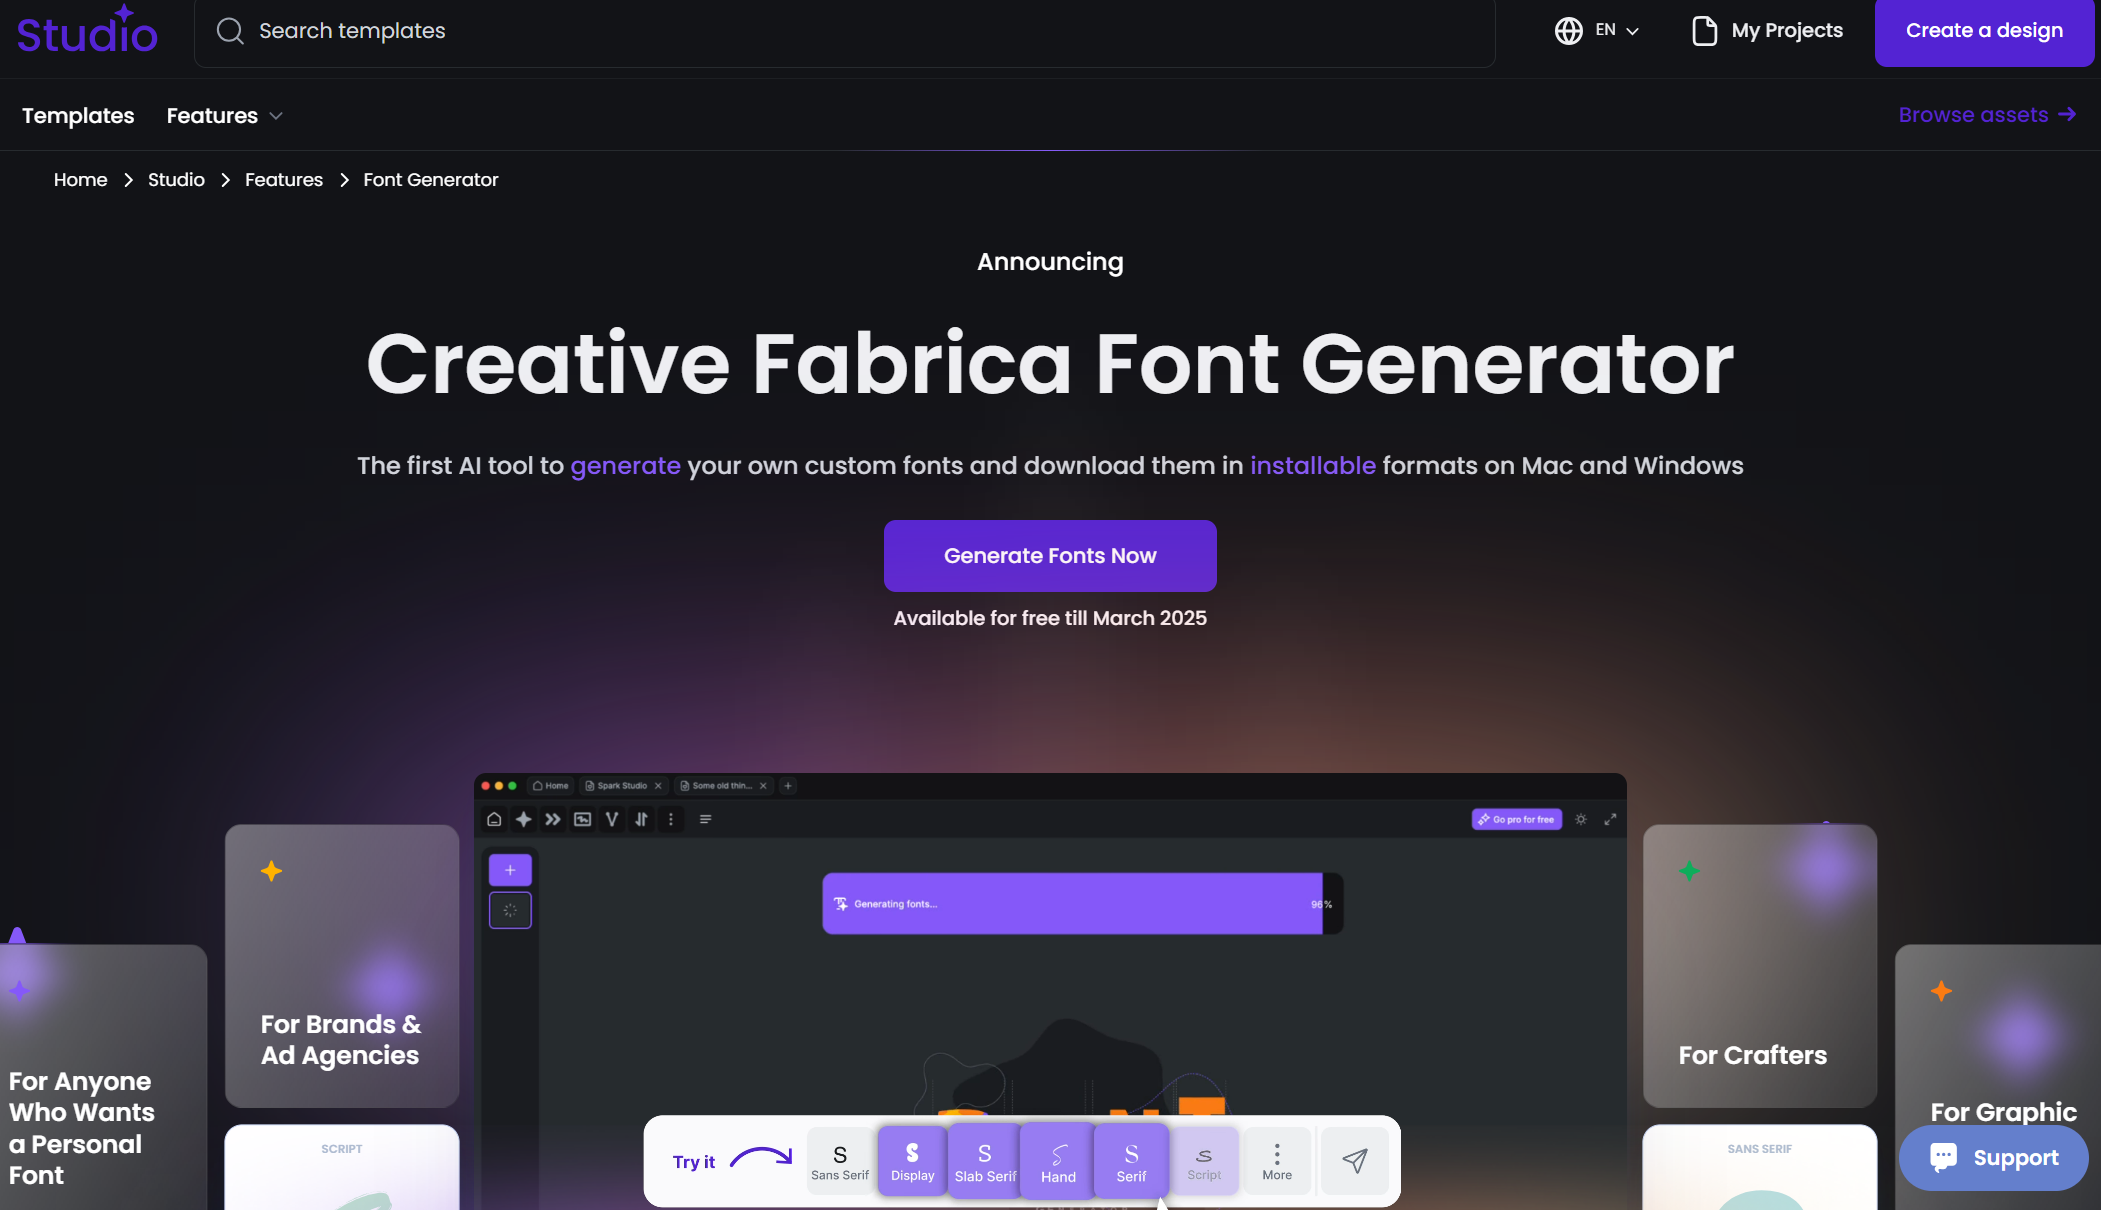Click the send paper-plane icon
This screenshot has width=2101, height=1210.
tap(1354, 1160)
